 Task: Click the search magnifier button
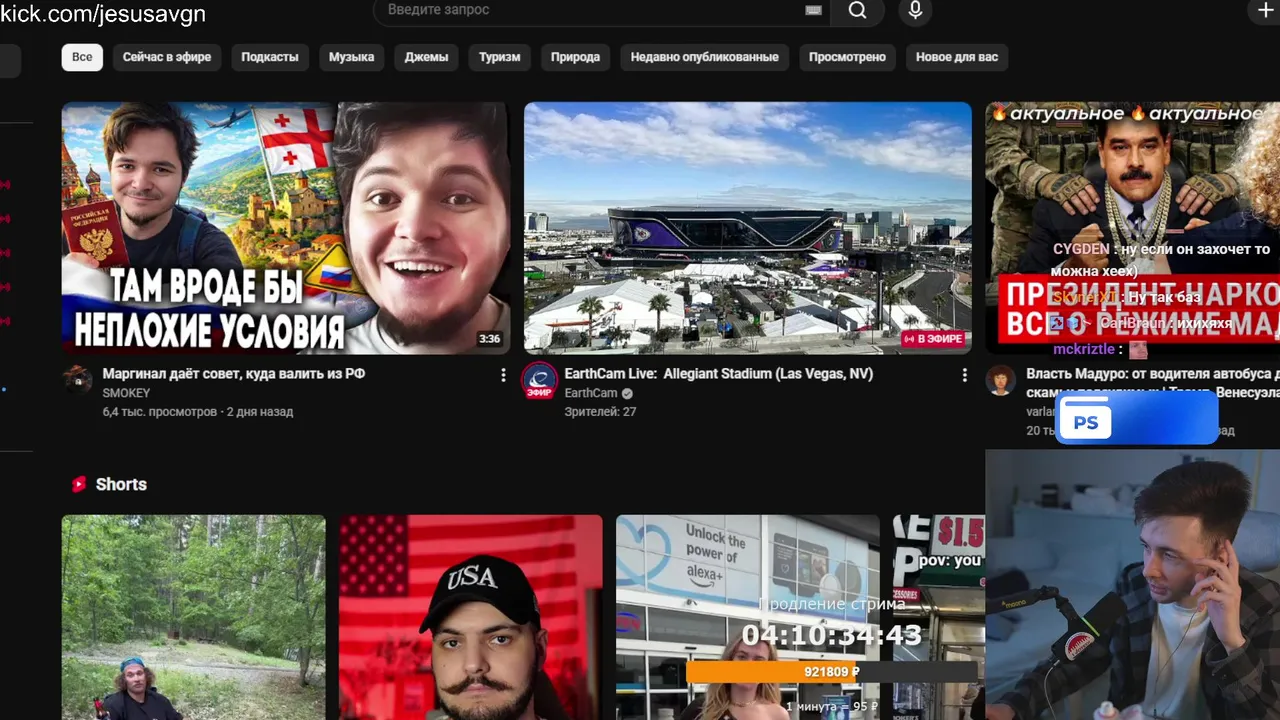858,11
